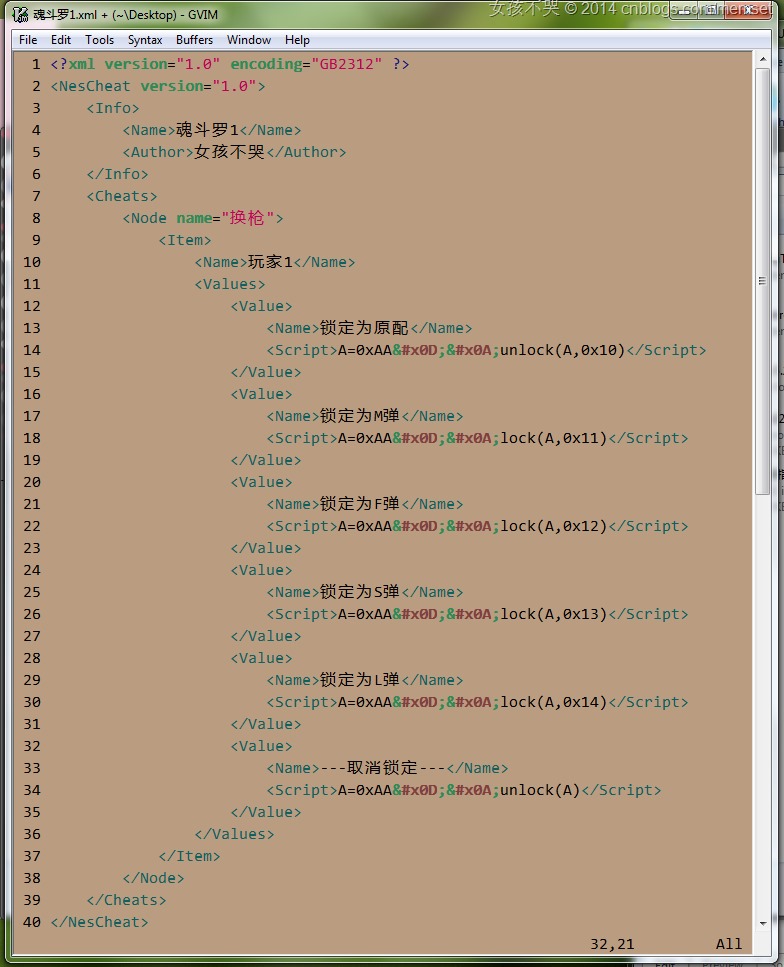Open the Window menu

[x=249, y=40]
